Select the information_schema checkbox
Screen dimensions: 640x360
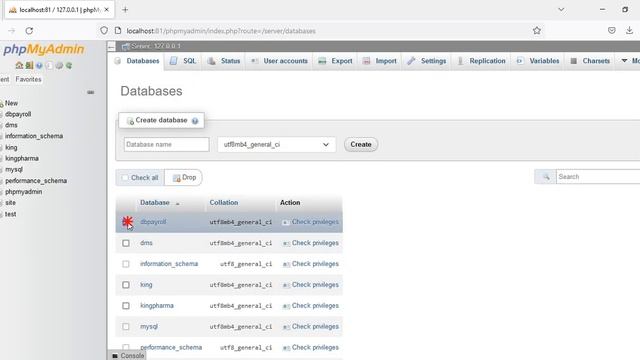coord(126,264)
